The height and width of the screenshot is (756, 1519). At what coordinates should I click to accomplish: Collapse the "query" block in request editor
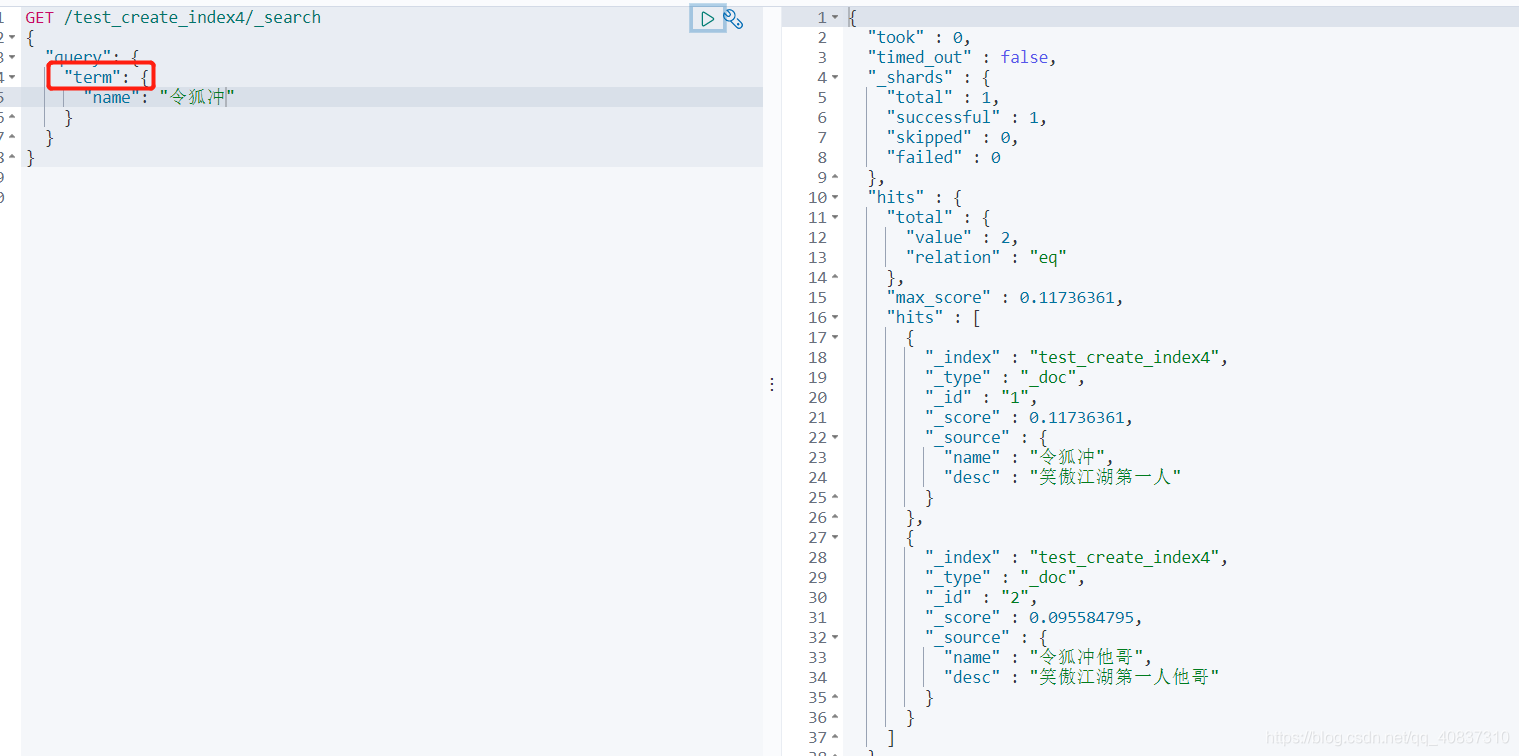[12, 57]
